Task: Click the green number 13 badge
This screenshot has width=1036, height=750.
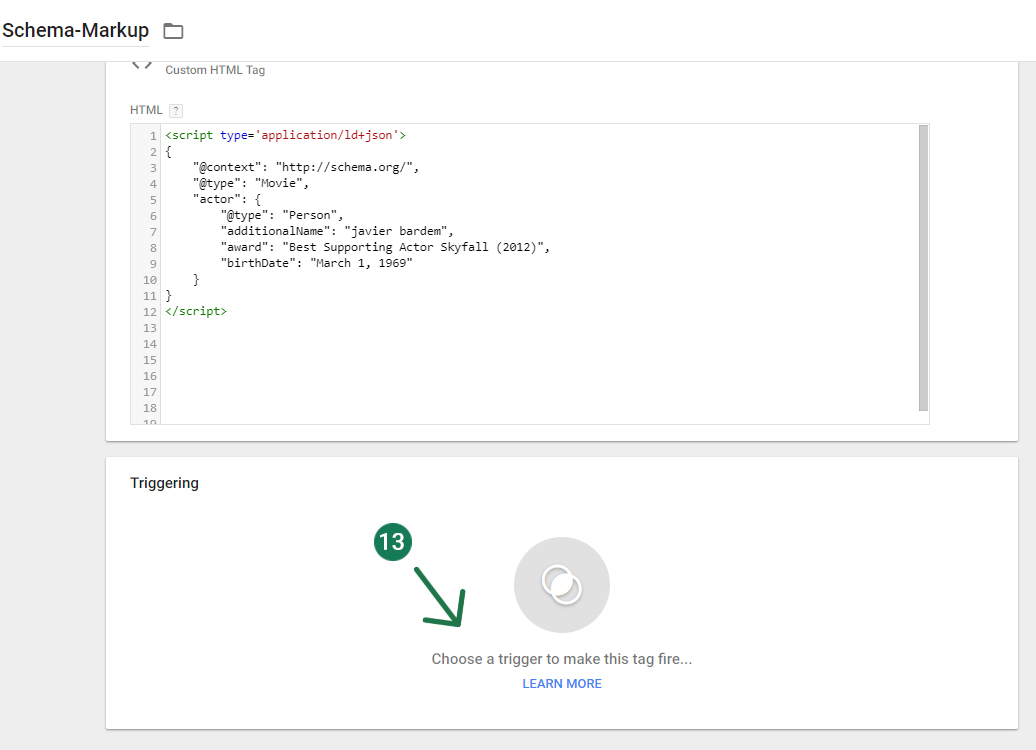Action: pos(392,542)
